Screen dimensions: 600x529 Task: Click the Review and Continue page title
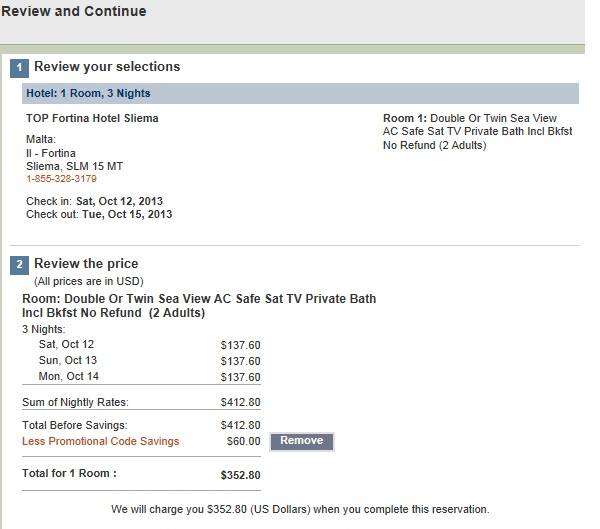(x=74, y=11)
